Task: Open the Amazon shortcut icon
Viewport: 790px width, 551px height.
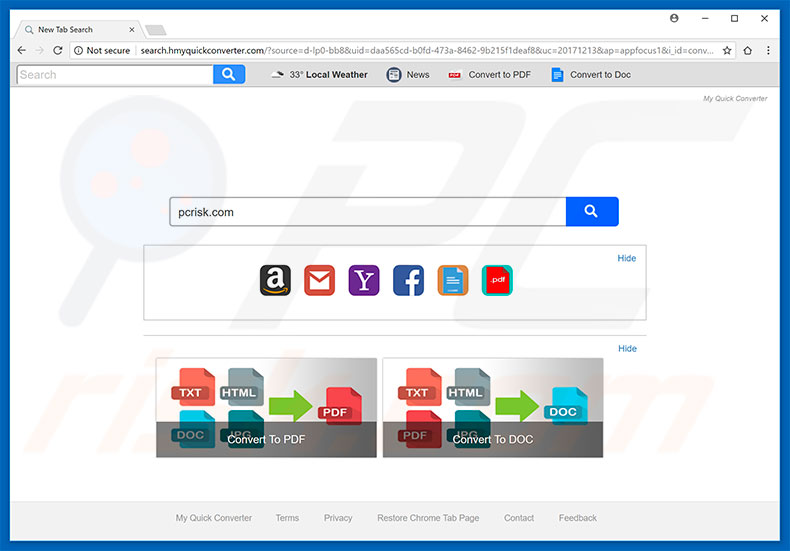Action: pos(275,280)
